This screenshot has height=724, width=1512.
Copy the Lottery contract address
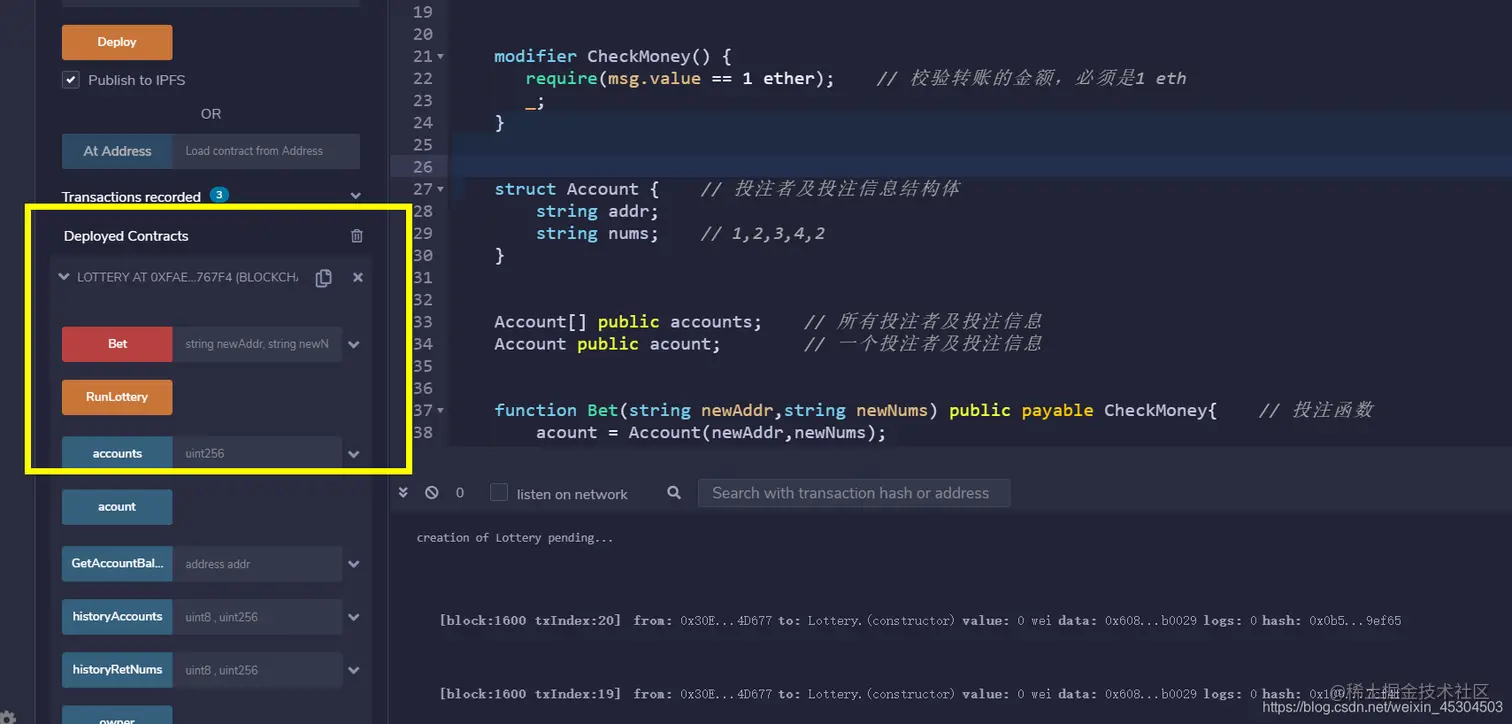323,278
